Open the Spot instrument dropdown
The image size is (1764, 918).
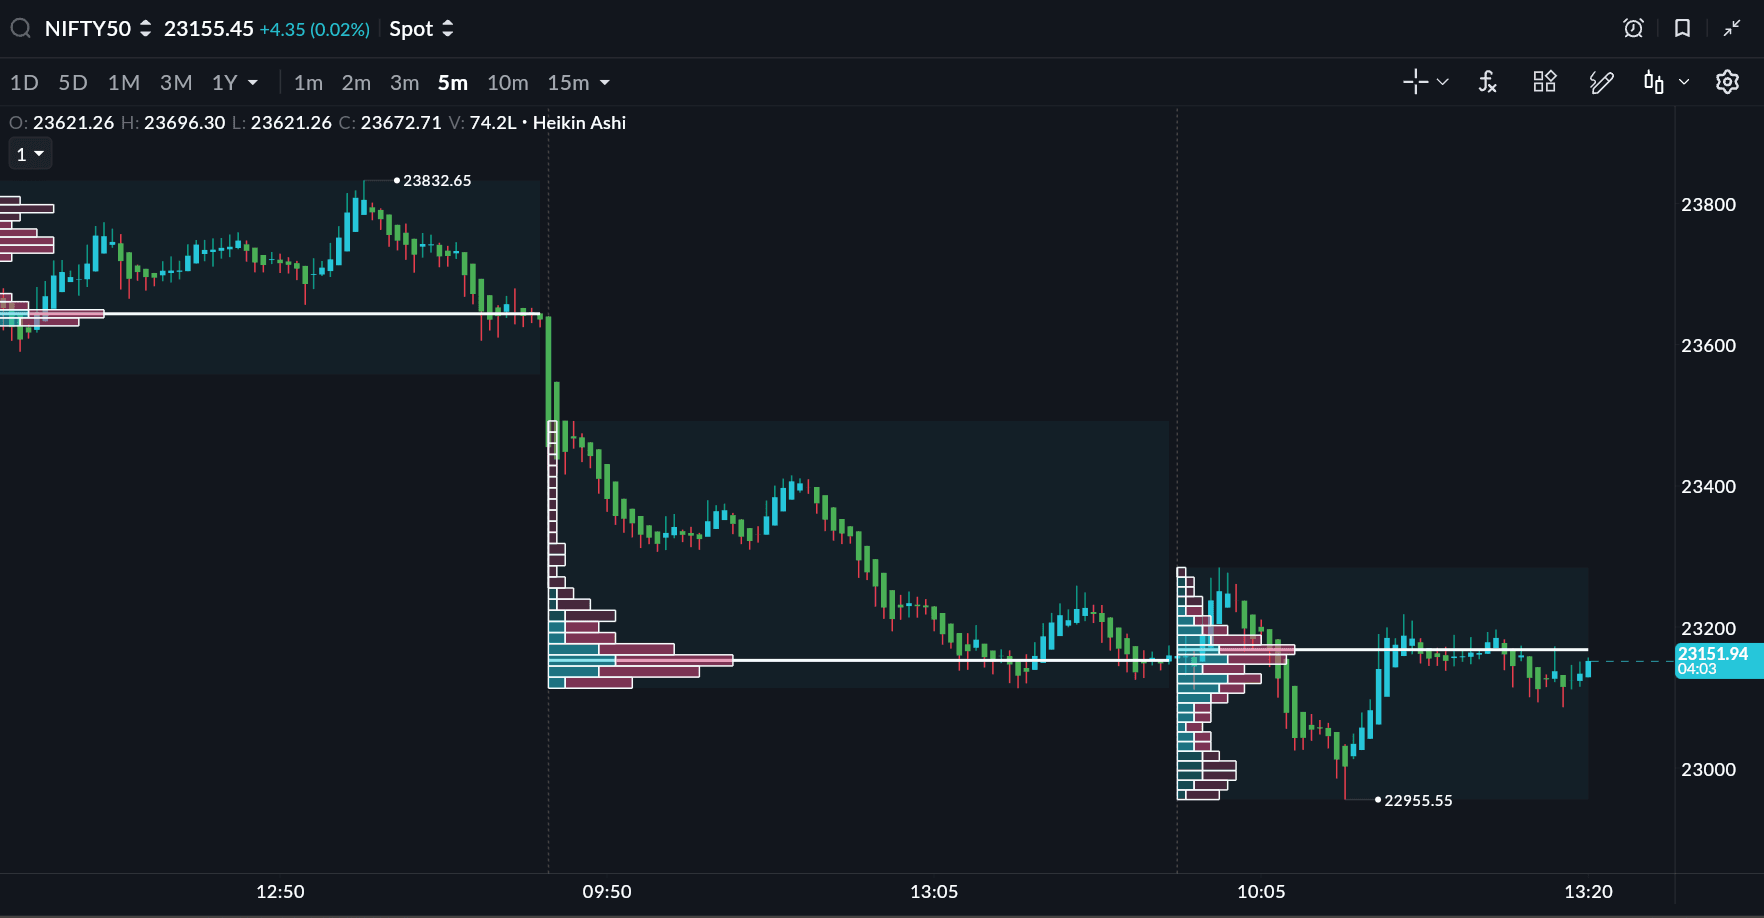tap(421, 29)
